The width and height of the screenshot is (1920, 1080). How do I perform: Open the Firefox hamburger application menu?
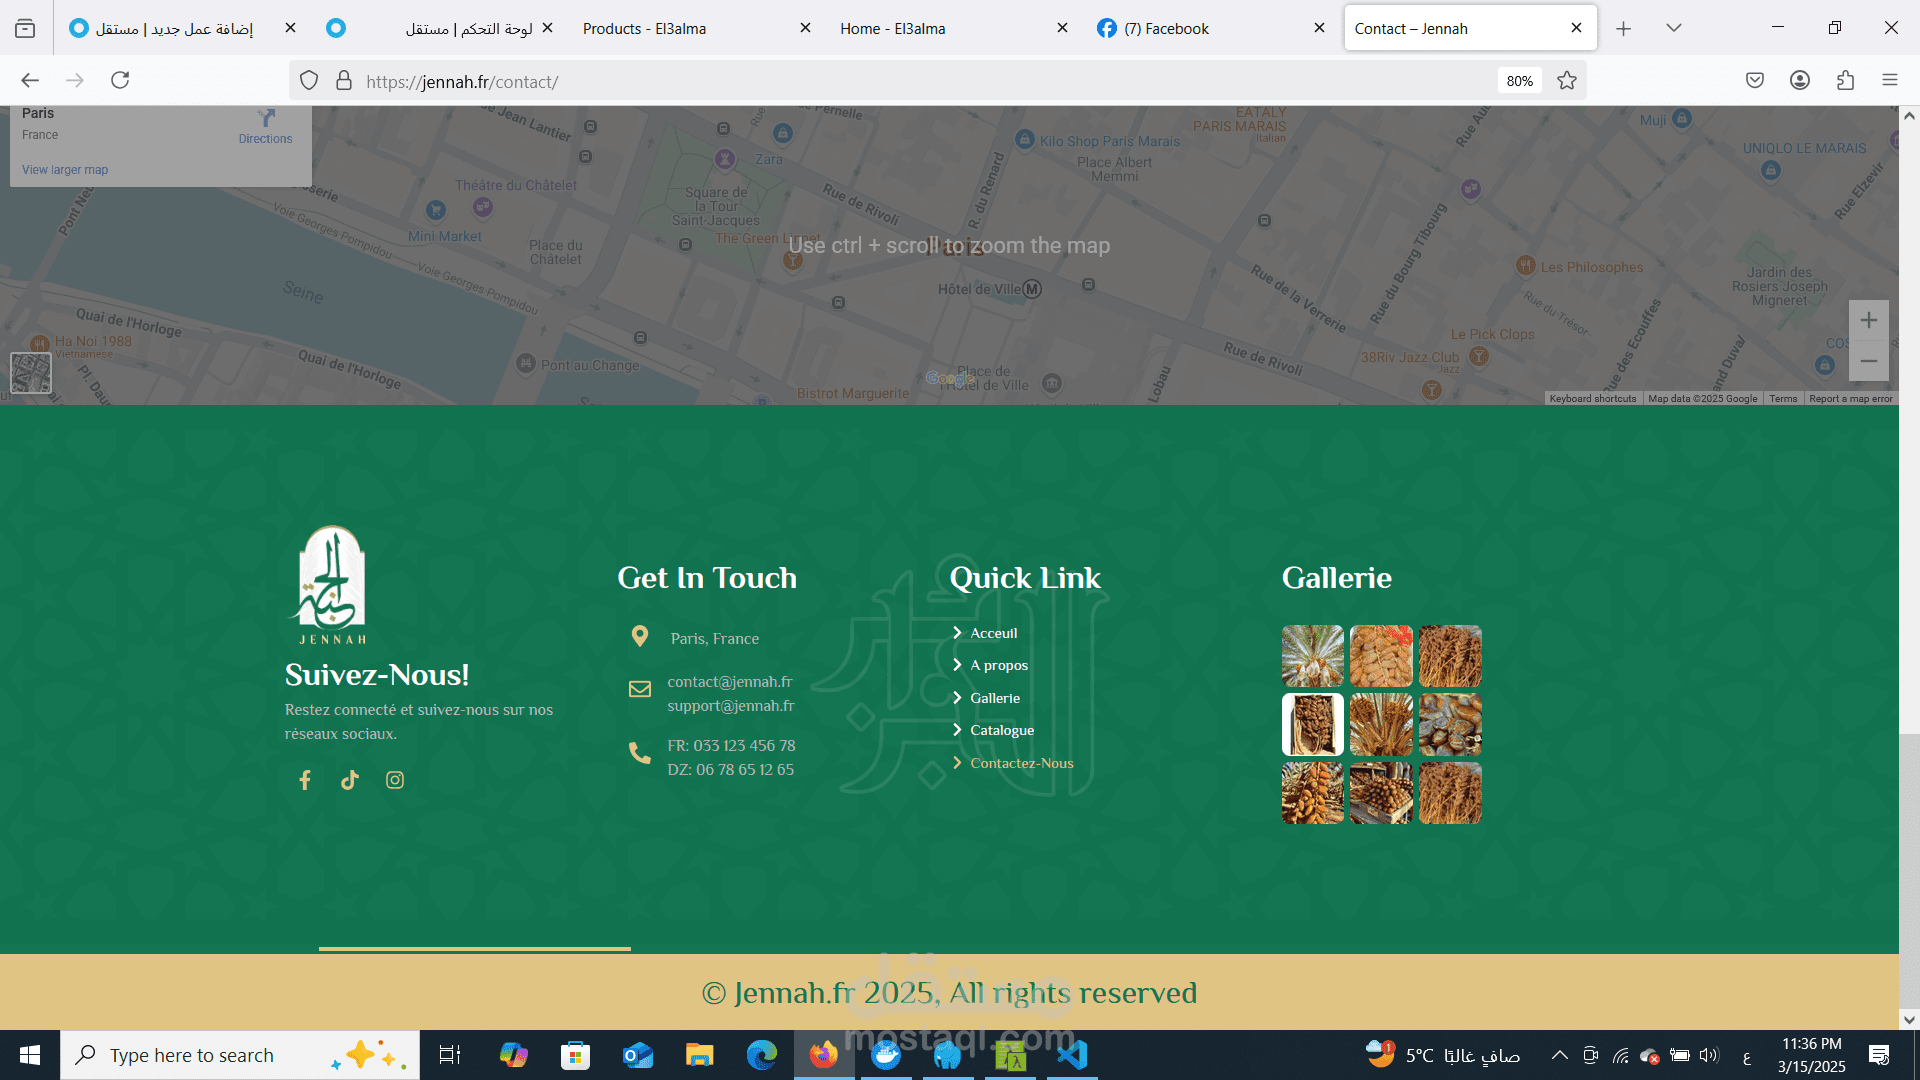(x=1890, y=80)
